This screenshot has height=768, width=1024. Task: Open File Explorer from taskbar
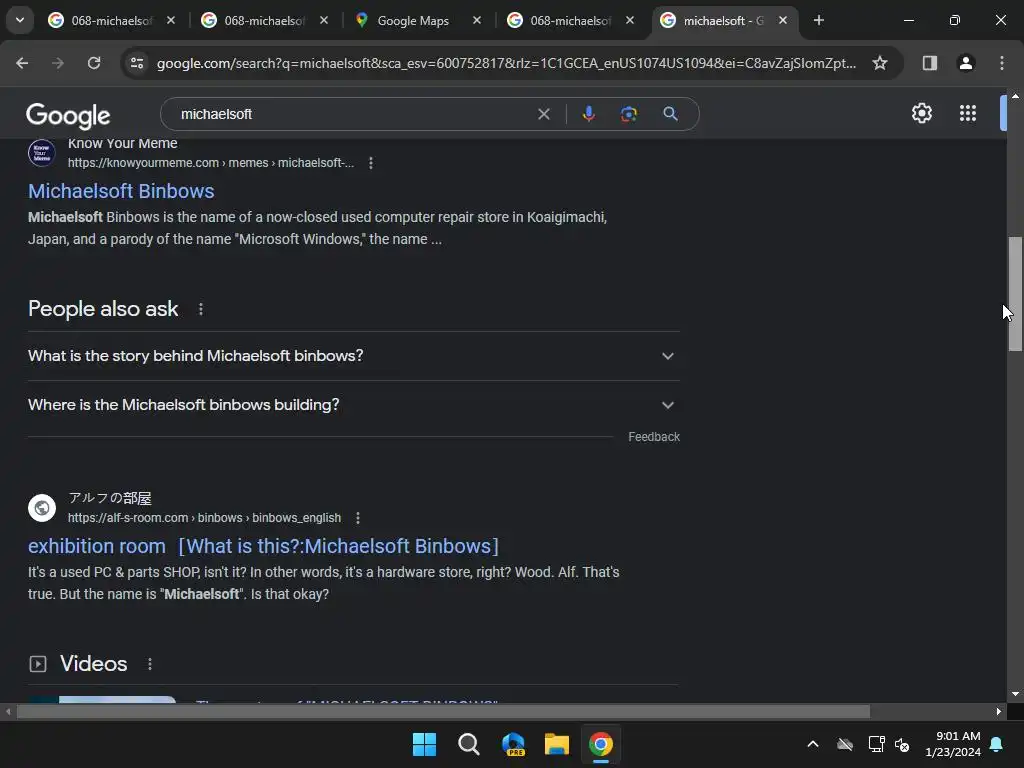[557, 744]
